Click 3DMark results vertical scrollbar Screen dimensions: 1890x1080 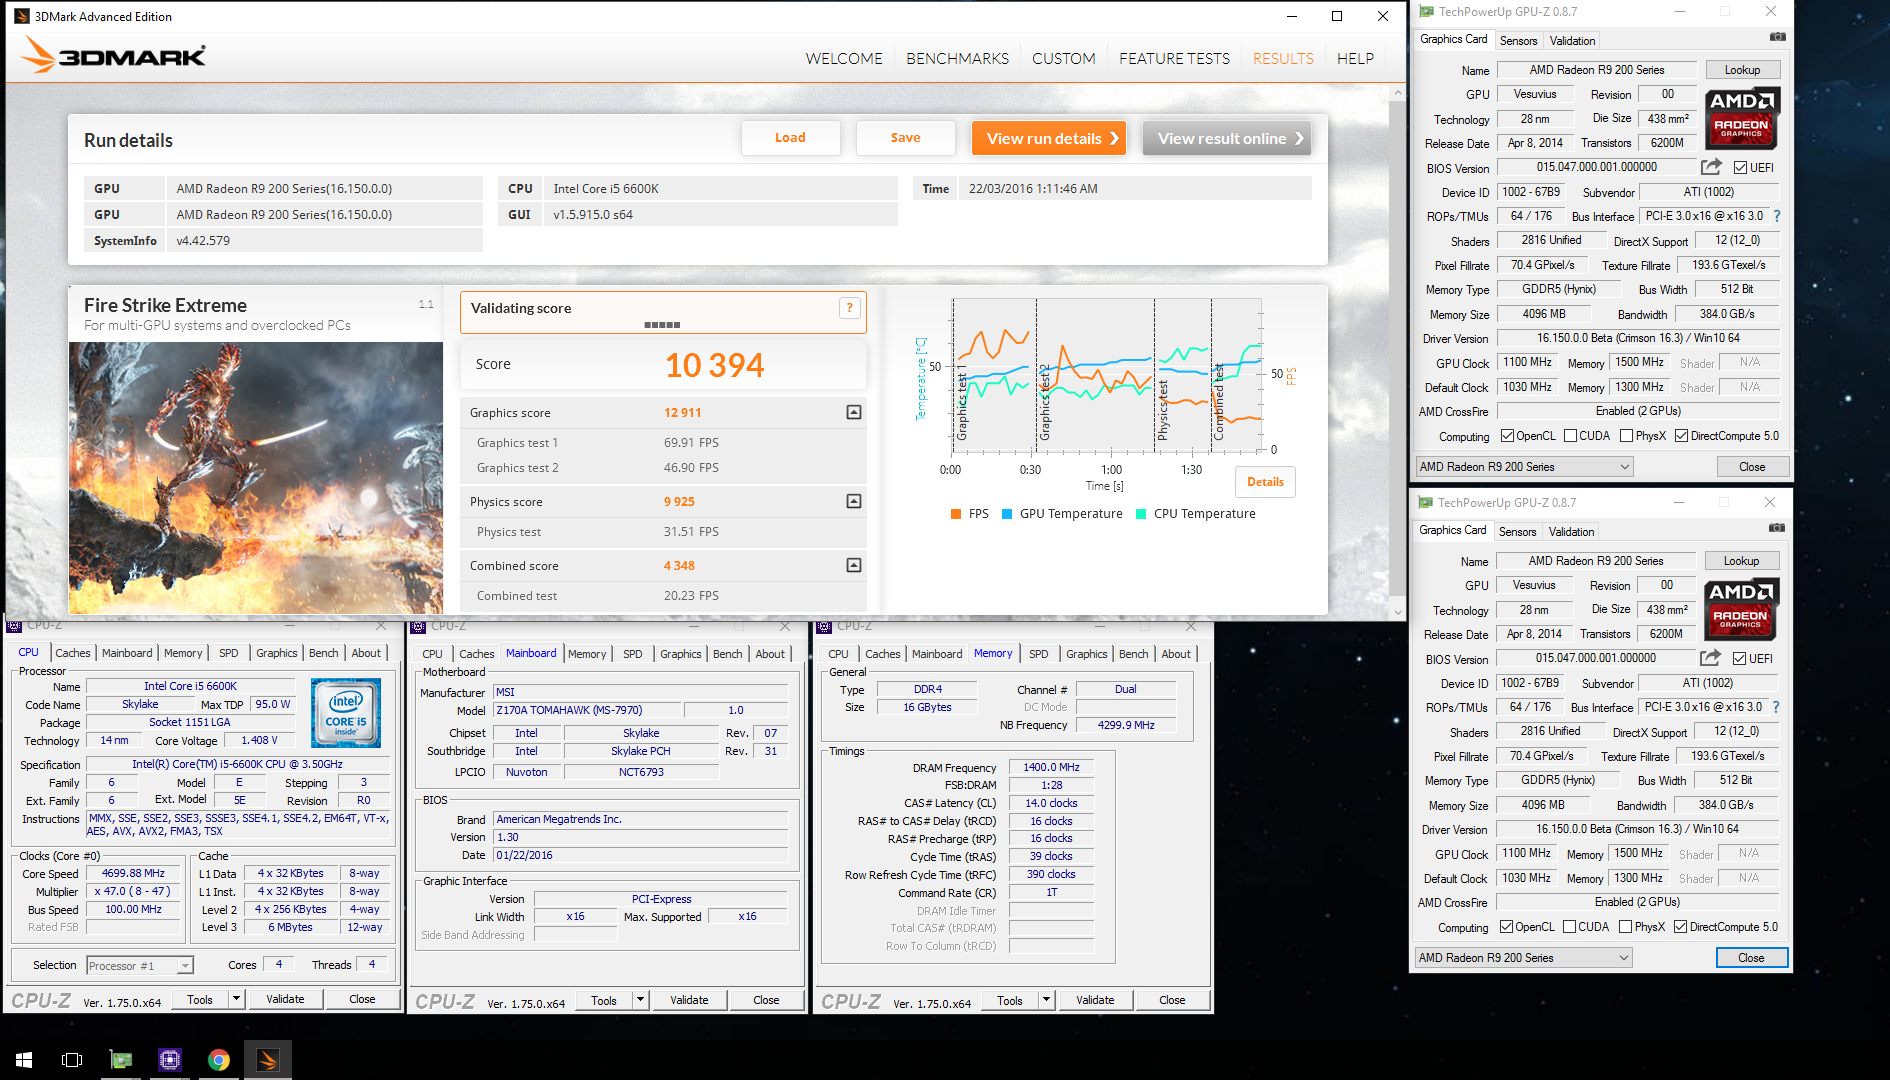1398,352
